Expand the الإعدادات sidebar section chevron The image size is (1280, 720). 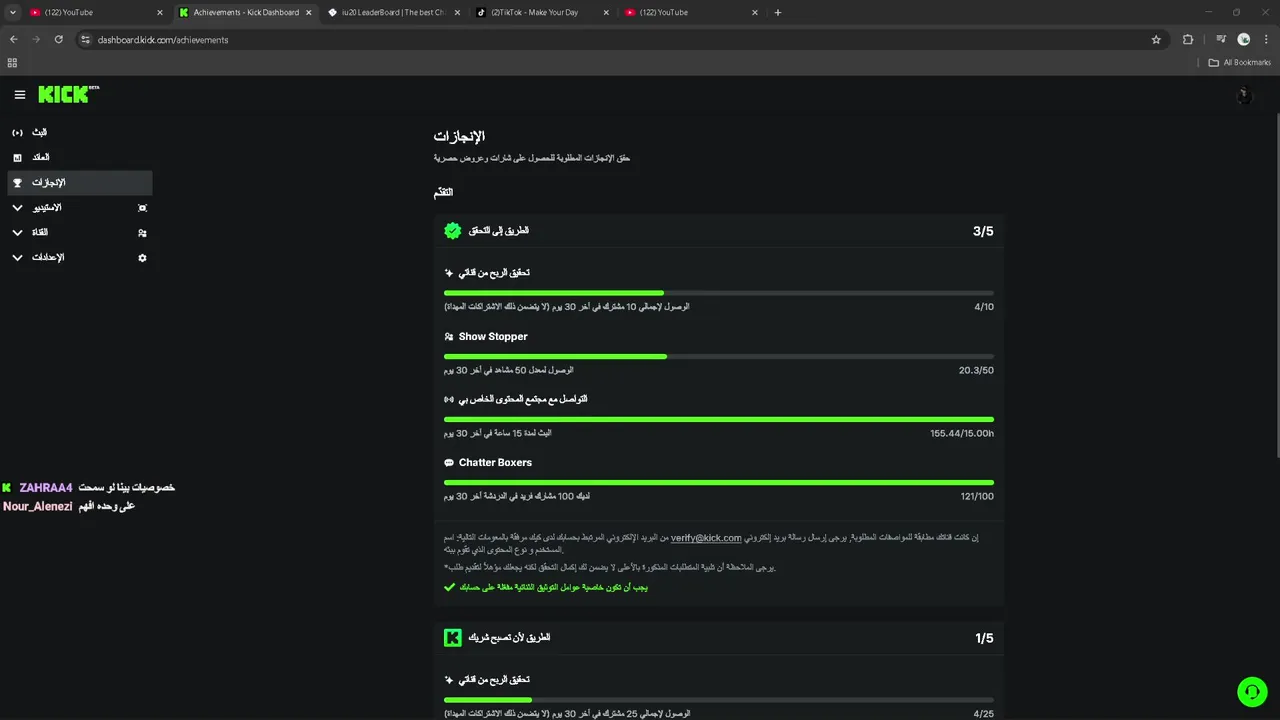(x=17, y=258)
